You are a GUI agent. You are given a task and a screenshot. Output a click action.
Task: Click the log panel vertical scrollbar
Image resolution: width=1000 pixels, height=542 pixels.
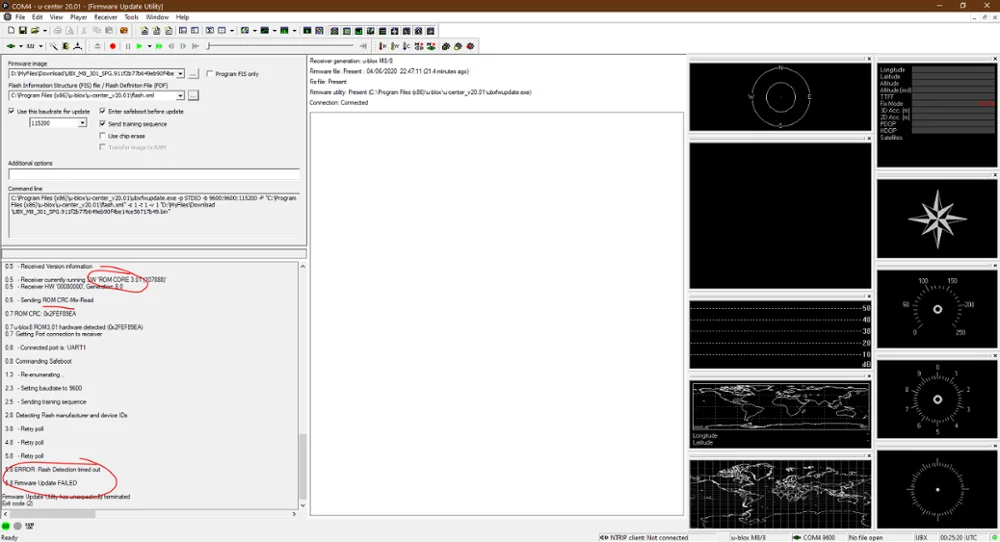coord(302,386)
